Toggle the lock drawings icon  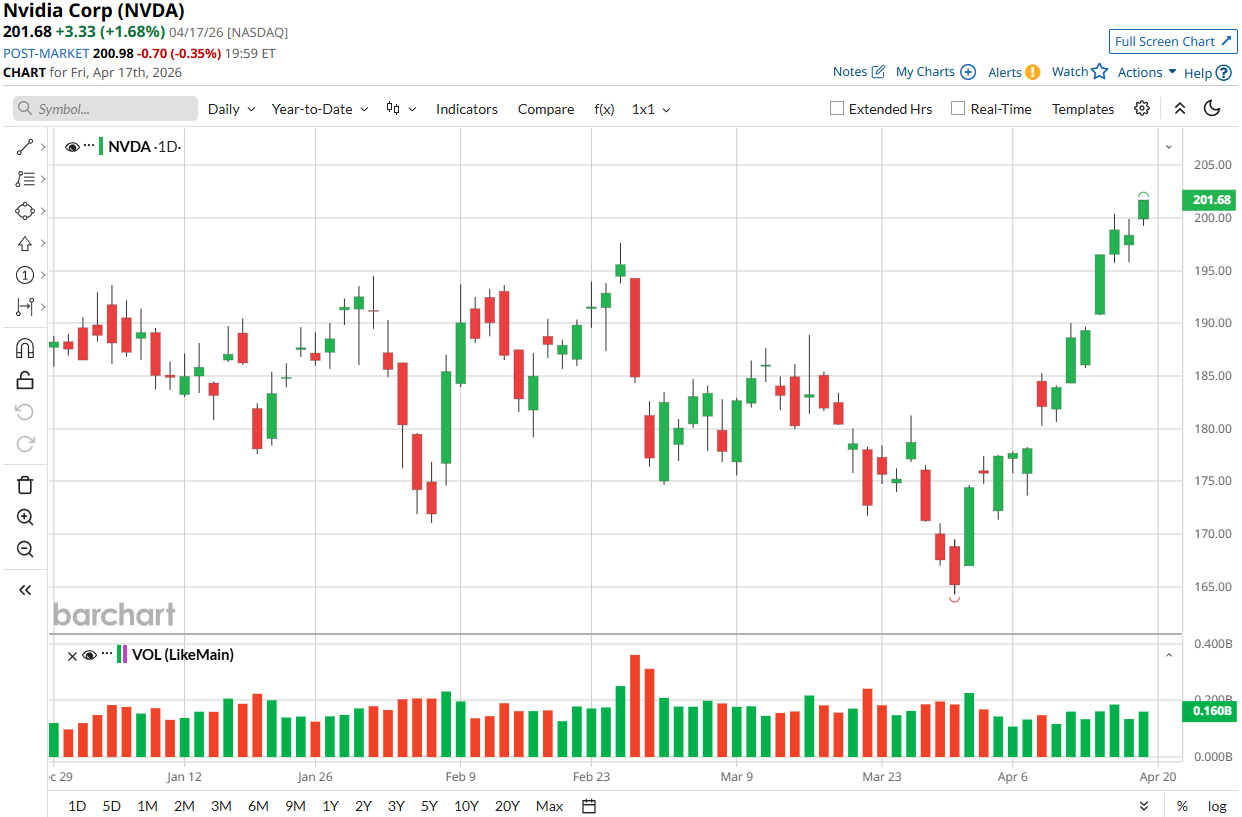point(25,380)
